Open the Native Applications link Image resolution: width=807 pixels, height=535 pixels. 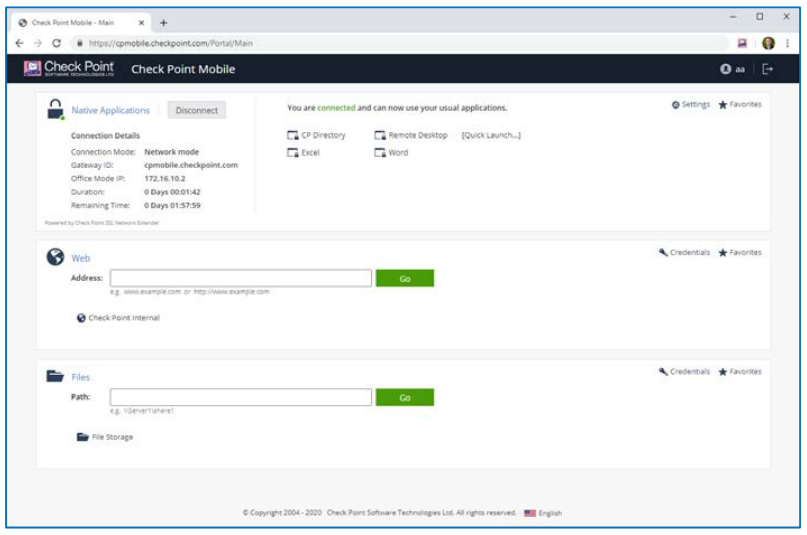110,110
